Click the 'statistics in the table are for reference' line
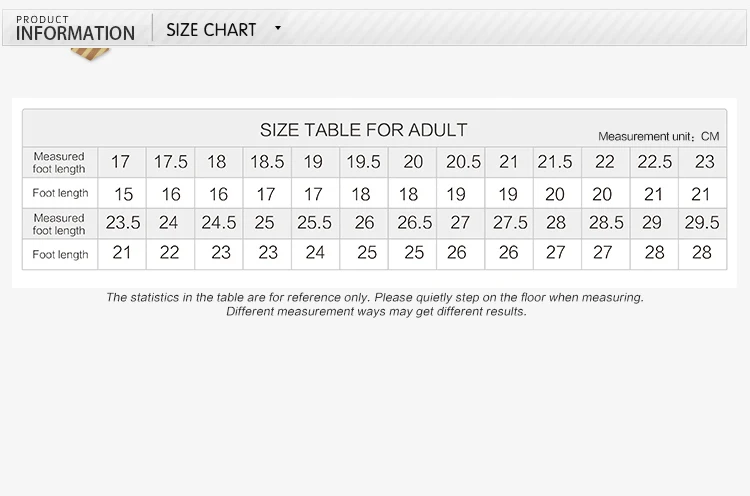750x496 pixels. tap(375, 298)
